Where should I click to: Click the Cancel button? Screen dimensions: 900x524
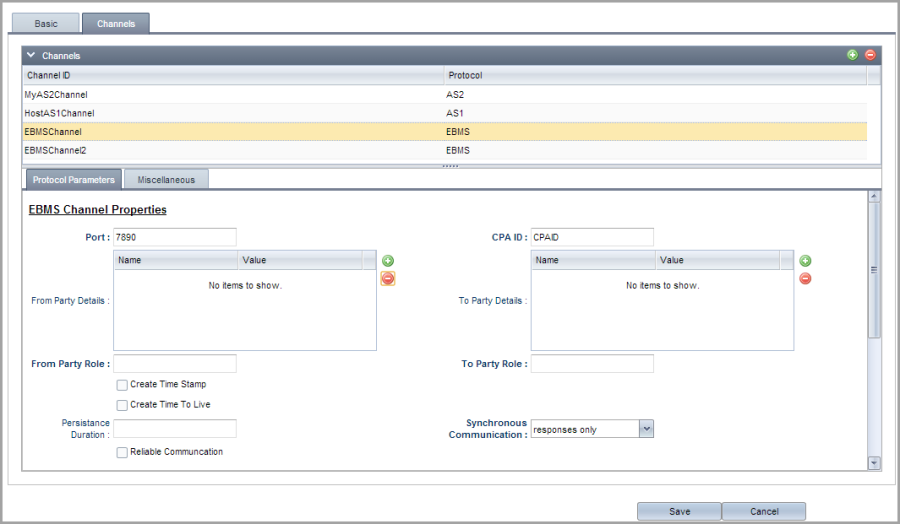(x=763, y=511)
